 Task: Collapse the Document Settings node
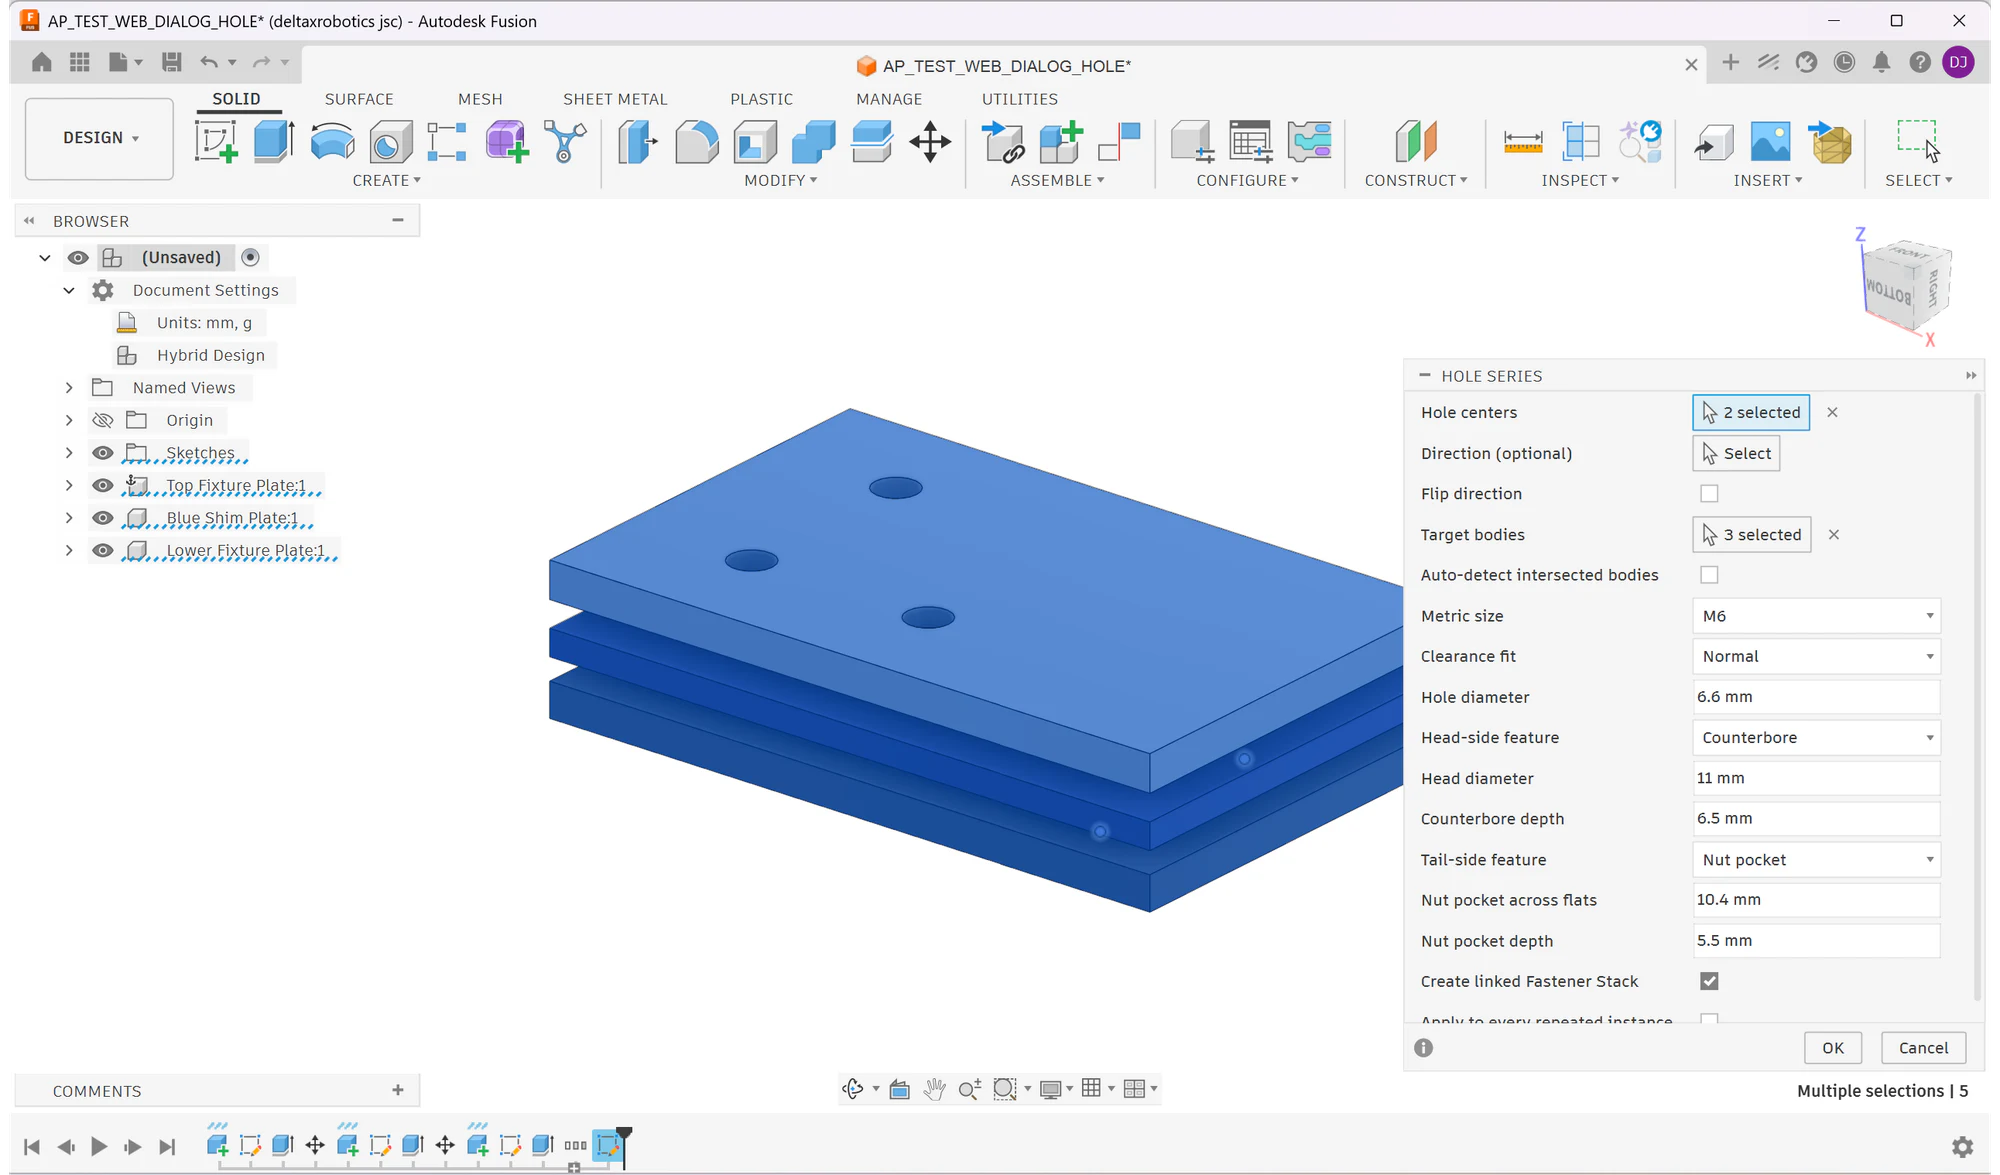69,290
